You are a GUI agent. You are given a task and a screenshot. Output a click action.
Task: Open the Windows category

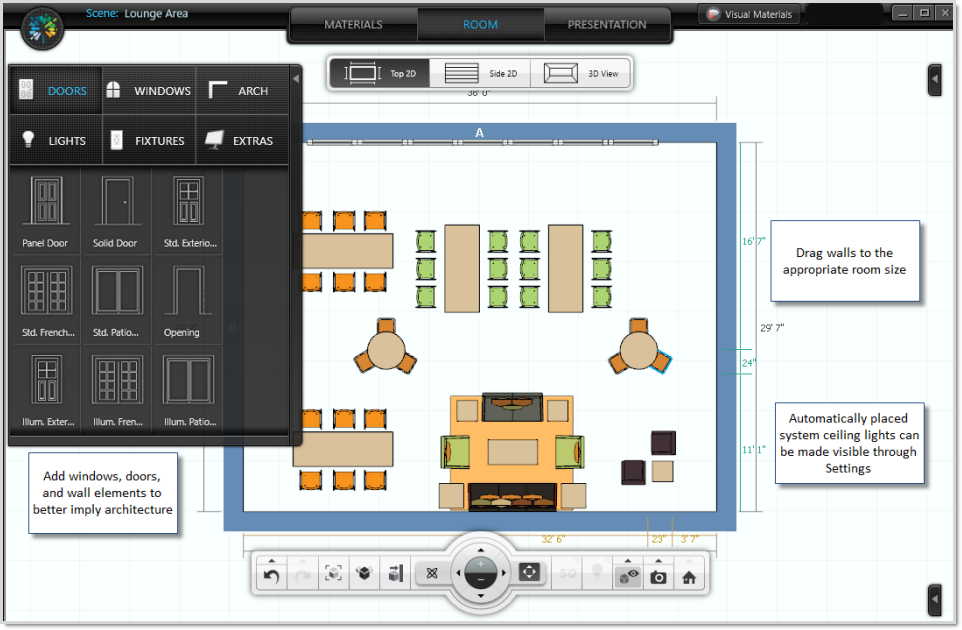coord(148,91)
